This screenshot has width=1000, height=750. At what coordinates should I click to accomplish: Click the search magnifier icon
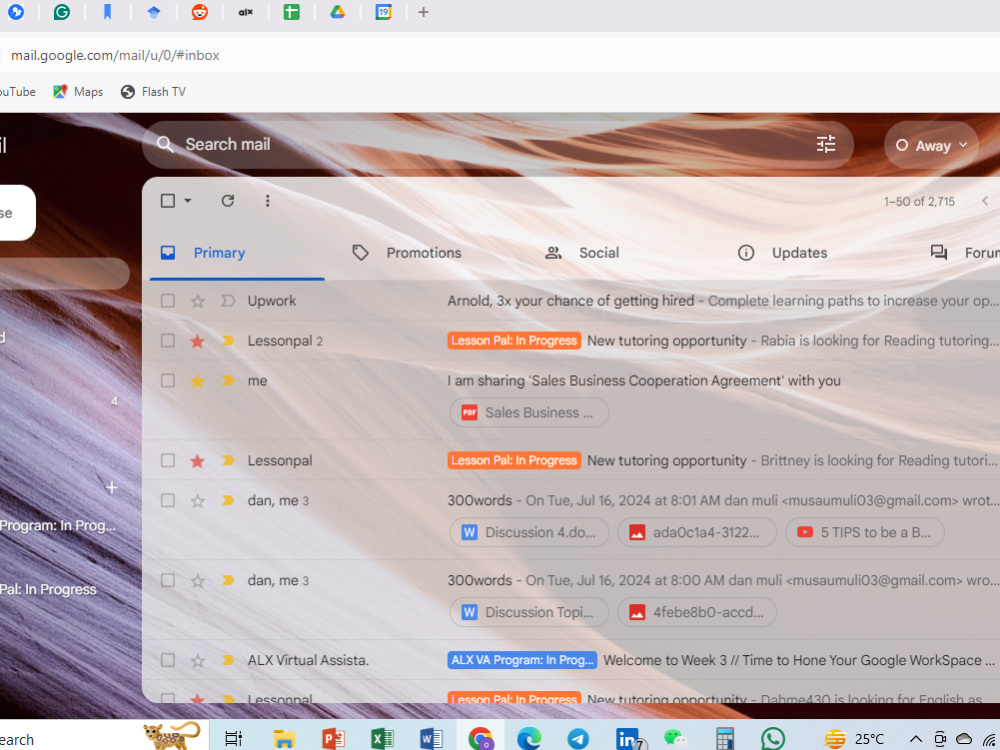165,145
